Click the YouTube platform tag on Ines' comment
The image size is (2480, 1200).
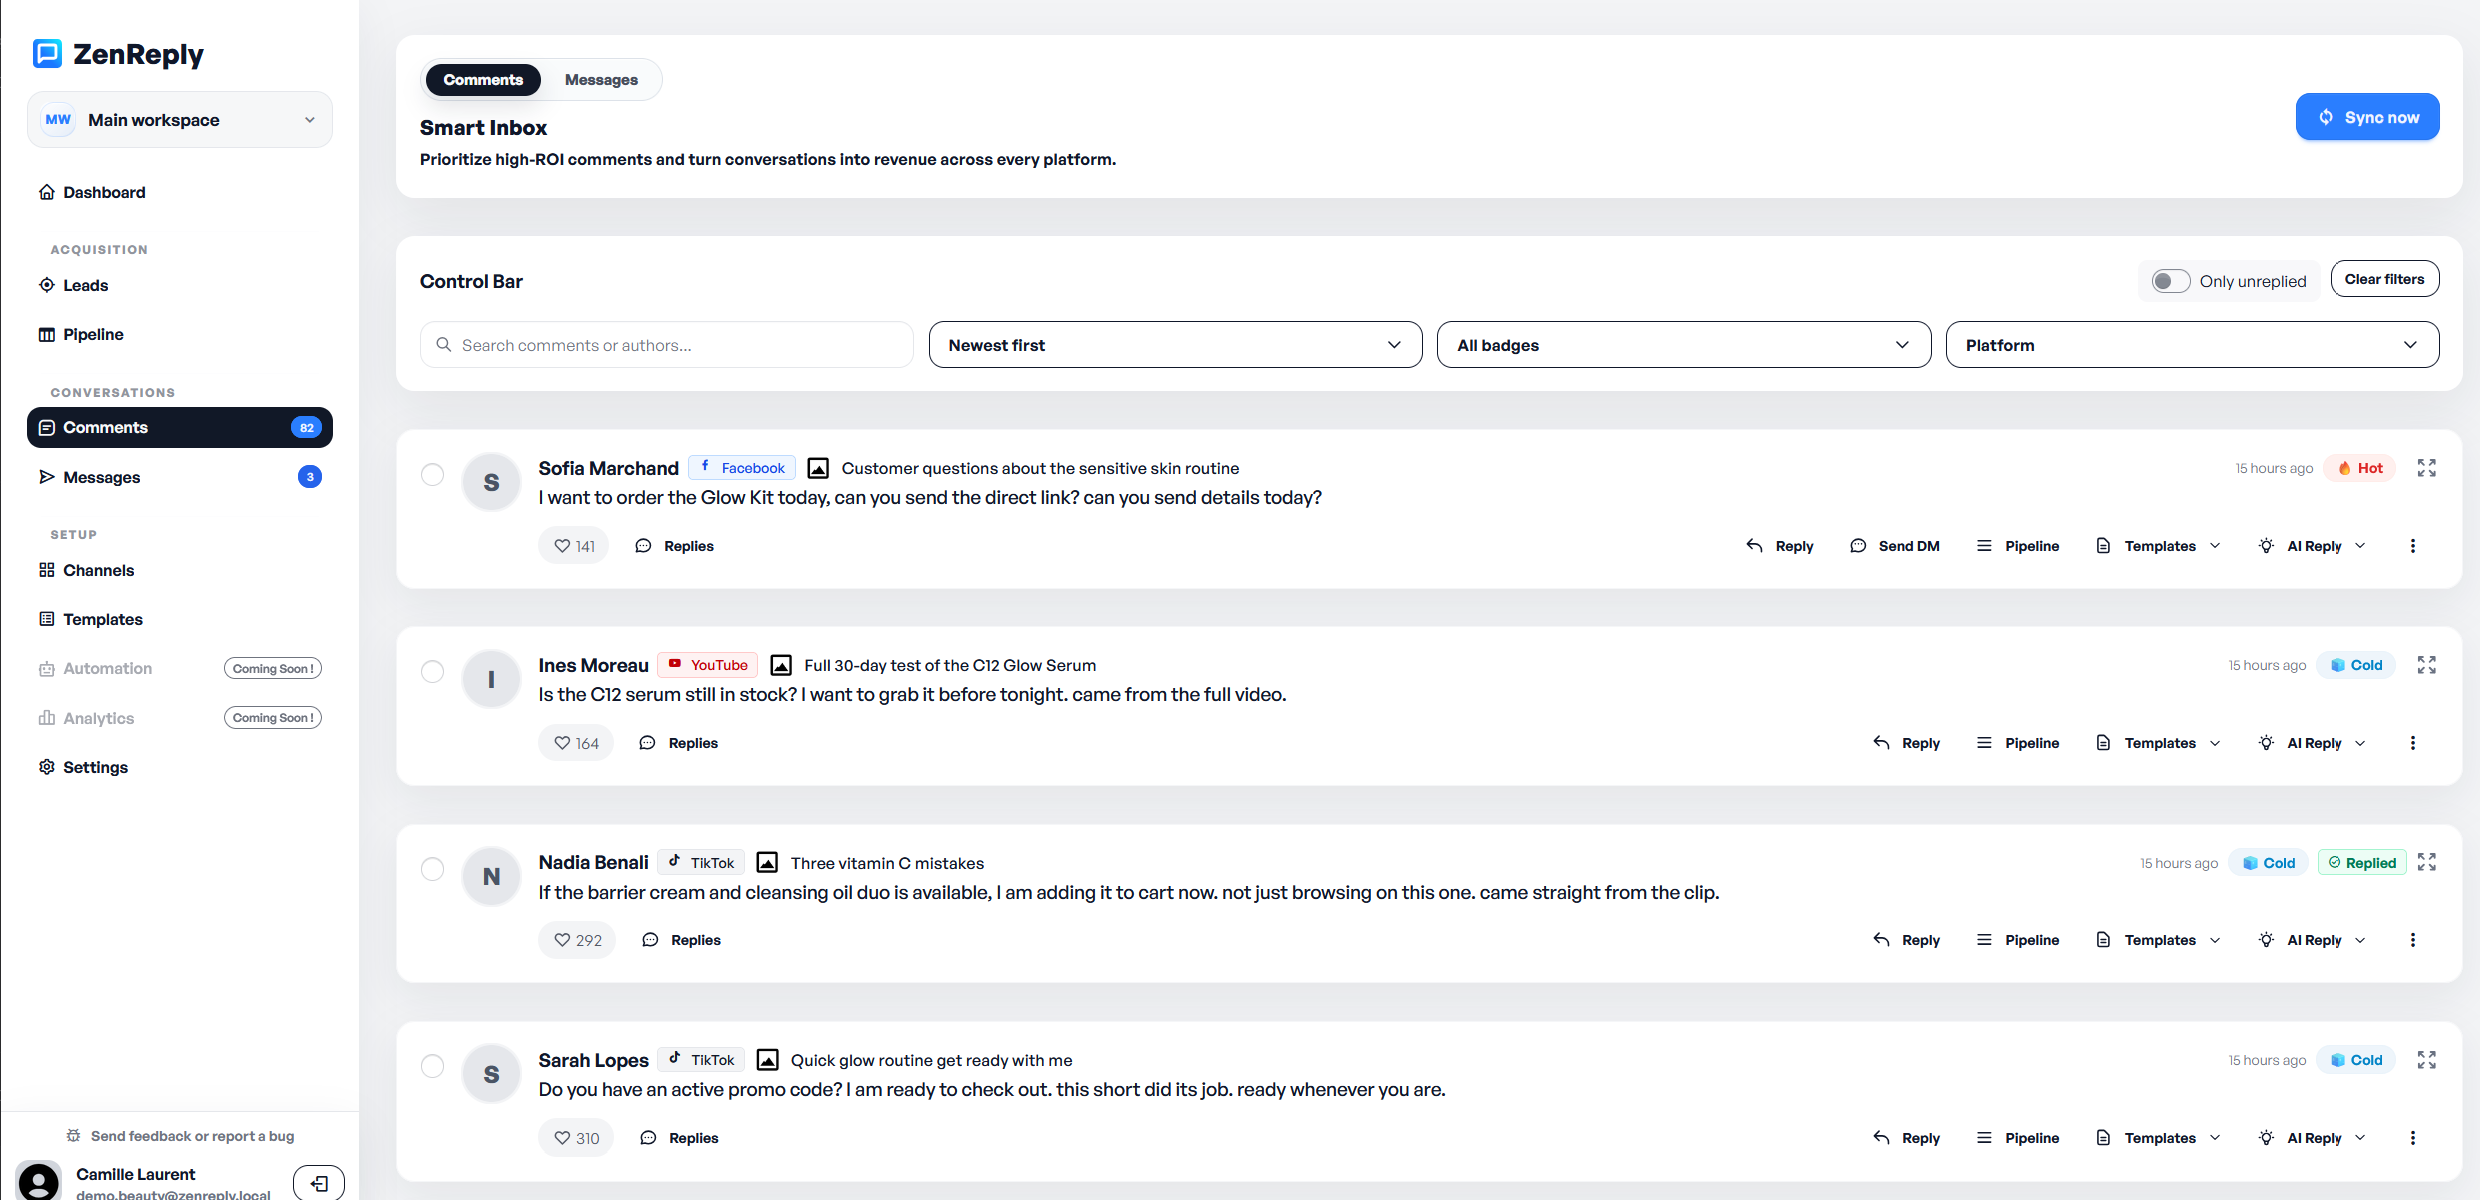coord(708,665)
